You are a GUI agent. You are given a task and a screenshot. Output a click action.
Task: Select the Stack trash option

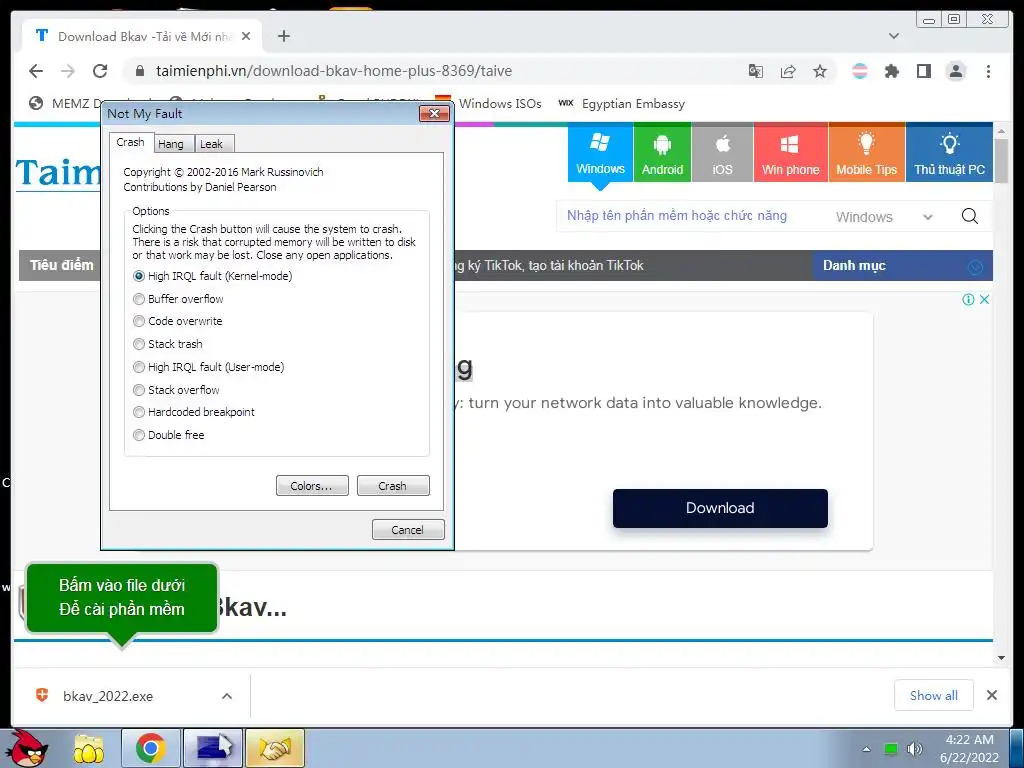[168, 344]
